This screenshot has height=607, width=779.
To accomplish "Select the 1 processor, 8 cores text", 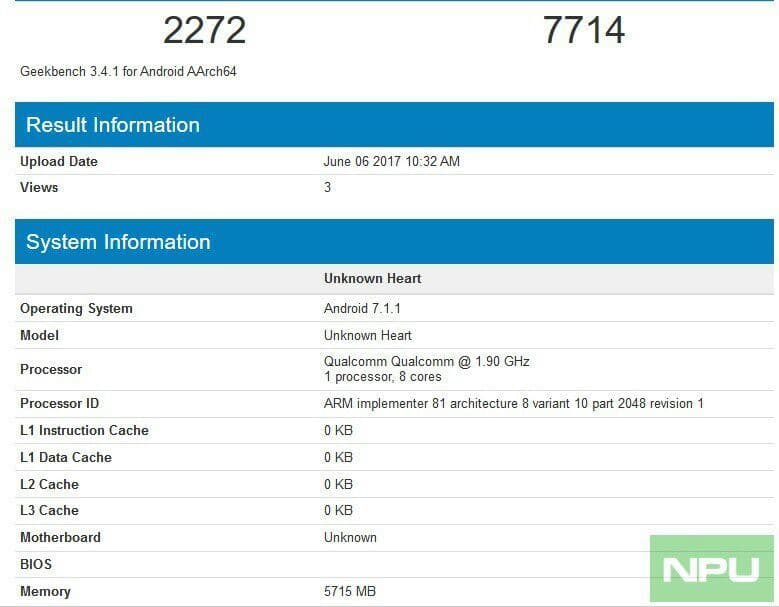I will tap(383, 377).
